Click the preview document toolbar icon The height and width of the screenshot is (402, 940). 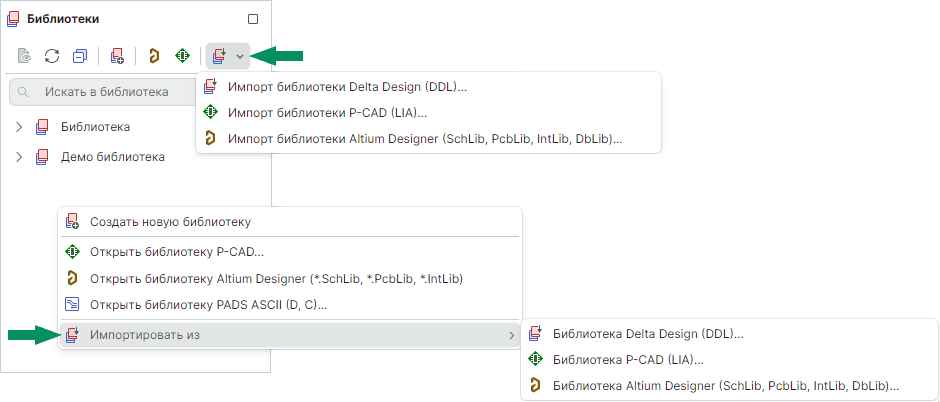(25, 56)
